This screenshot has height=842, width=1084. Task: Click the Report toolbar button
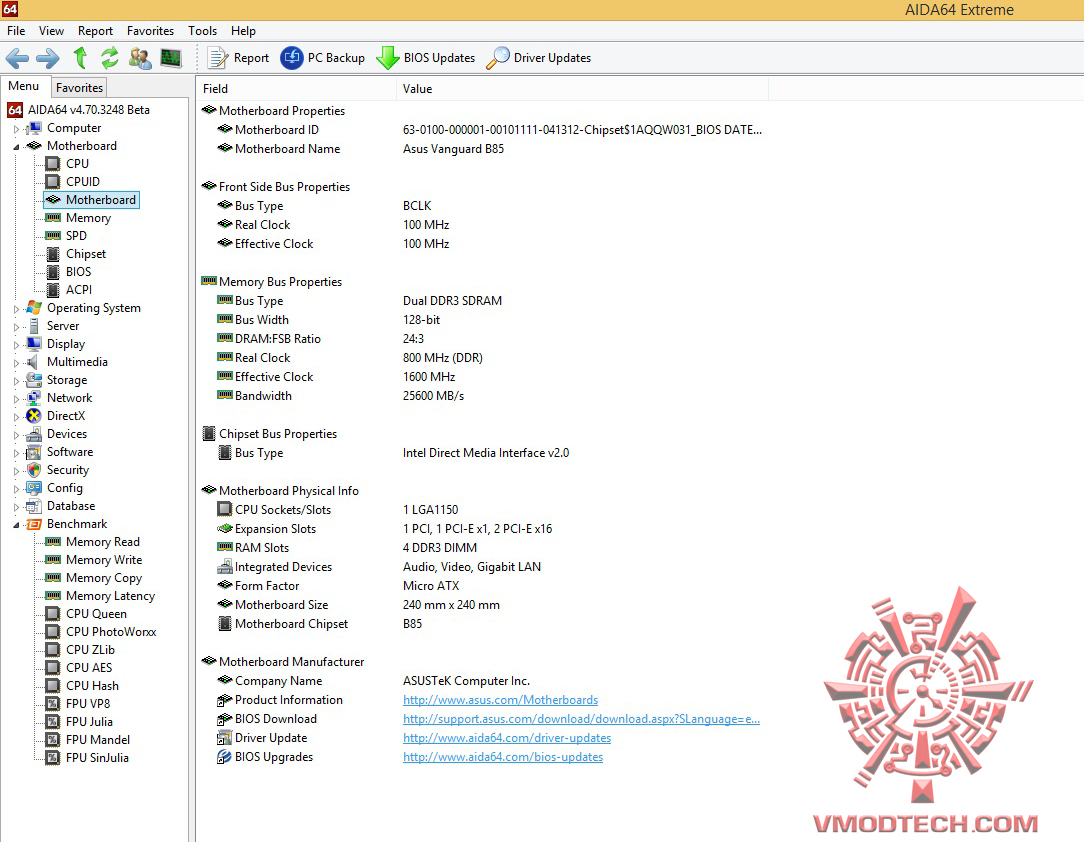pos(239,58)
